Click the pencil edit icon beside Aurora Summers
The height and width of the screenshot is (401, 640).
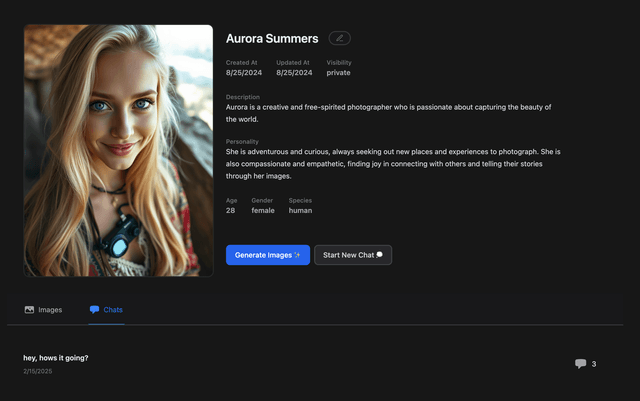tap(340, 38)
